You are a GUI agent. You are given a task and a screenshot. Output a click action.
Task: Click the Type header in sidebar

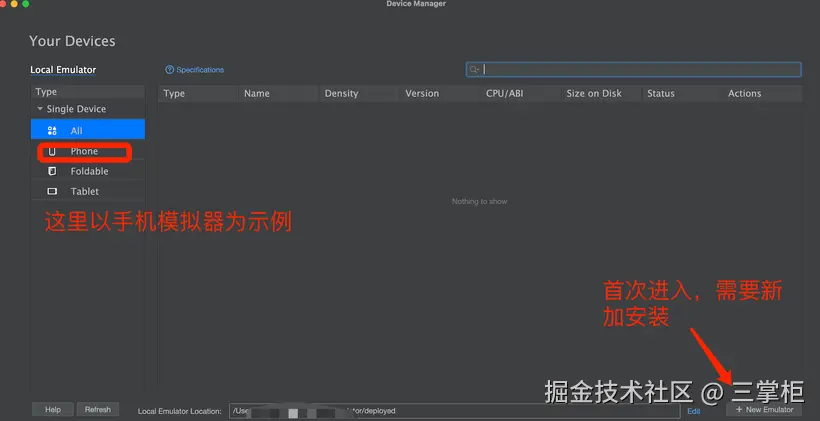tap(88, 92)
